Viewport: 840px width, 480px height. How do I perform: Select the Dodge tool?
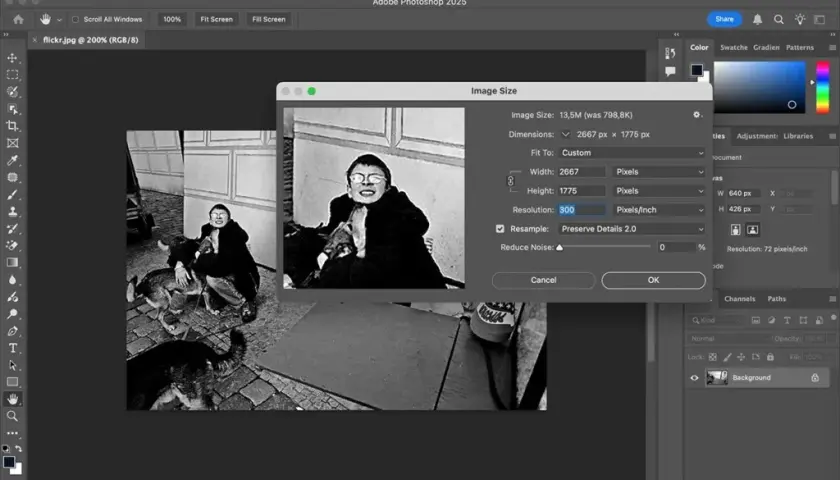point(12,314)
